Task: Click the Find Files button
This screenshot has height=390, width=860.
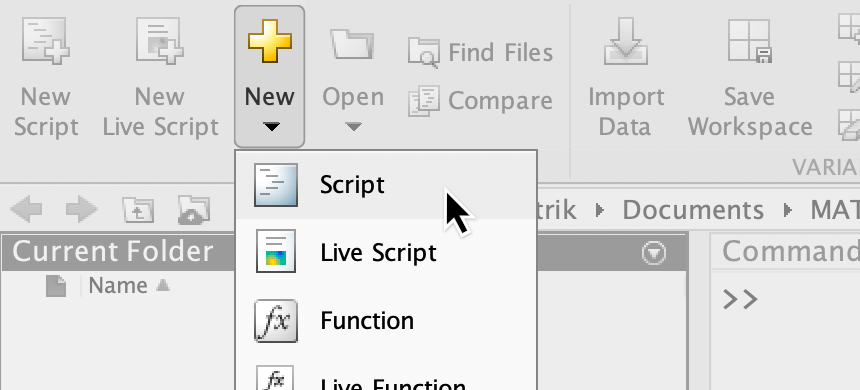Action: click(480, 53)
